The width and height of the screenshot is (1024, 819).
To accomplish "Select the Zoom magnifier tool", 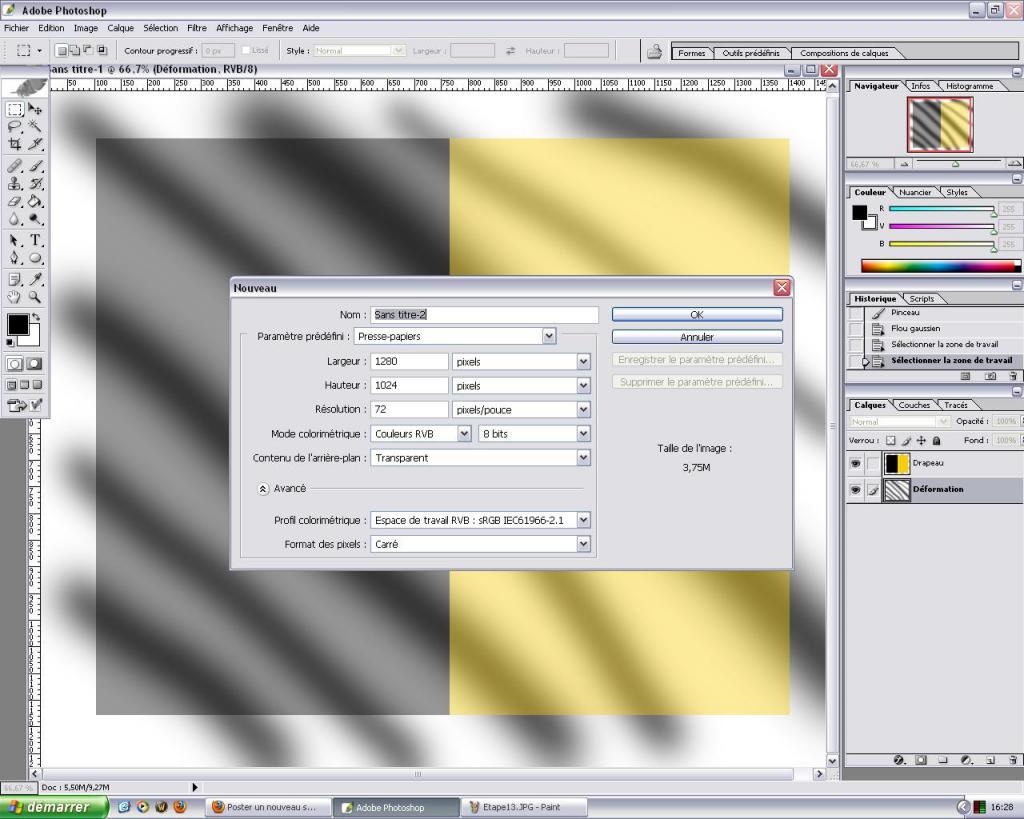I will pyautogui.click(x=35, y=297).
